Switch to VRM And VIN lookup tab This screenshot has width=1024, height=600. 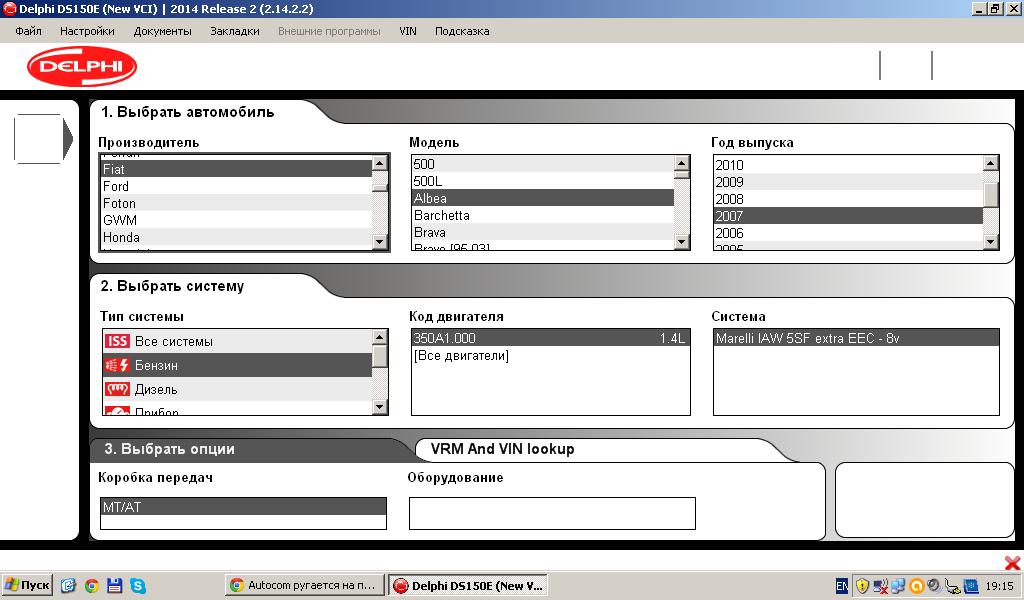[x=502, y=449]
